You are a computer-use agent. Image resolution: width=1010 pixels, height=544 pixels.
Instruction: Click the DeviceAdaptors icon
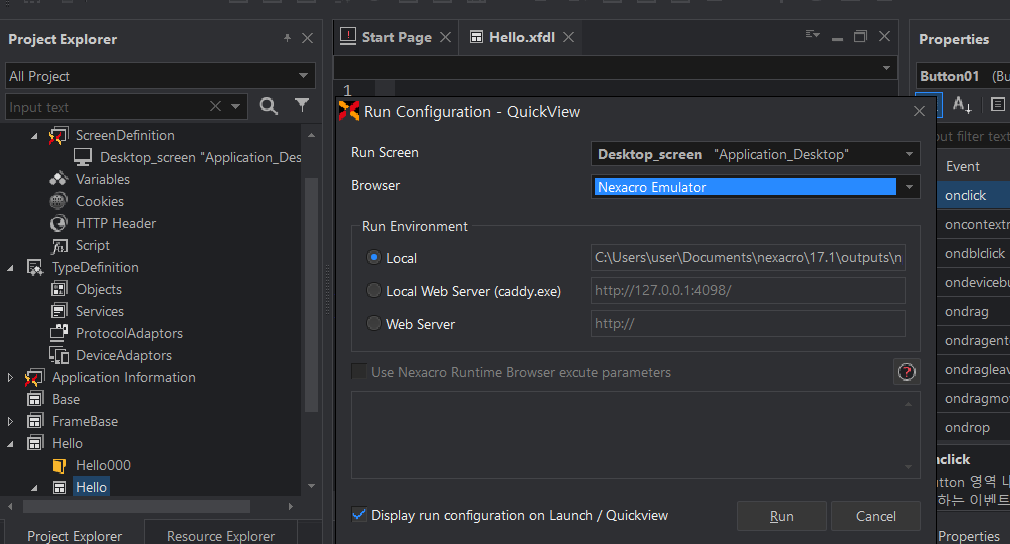coord(59,355)
